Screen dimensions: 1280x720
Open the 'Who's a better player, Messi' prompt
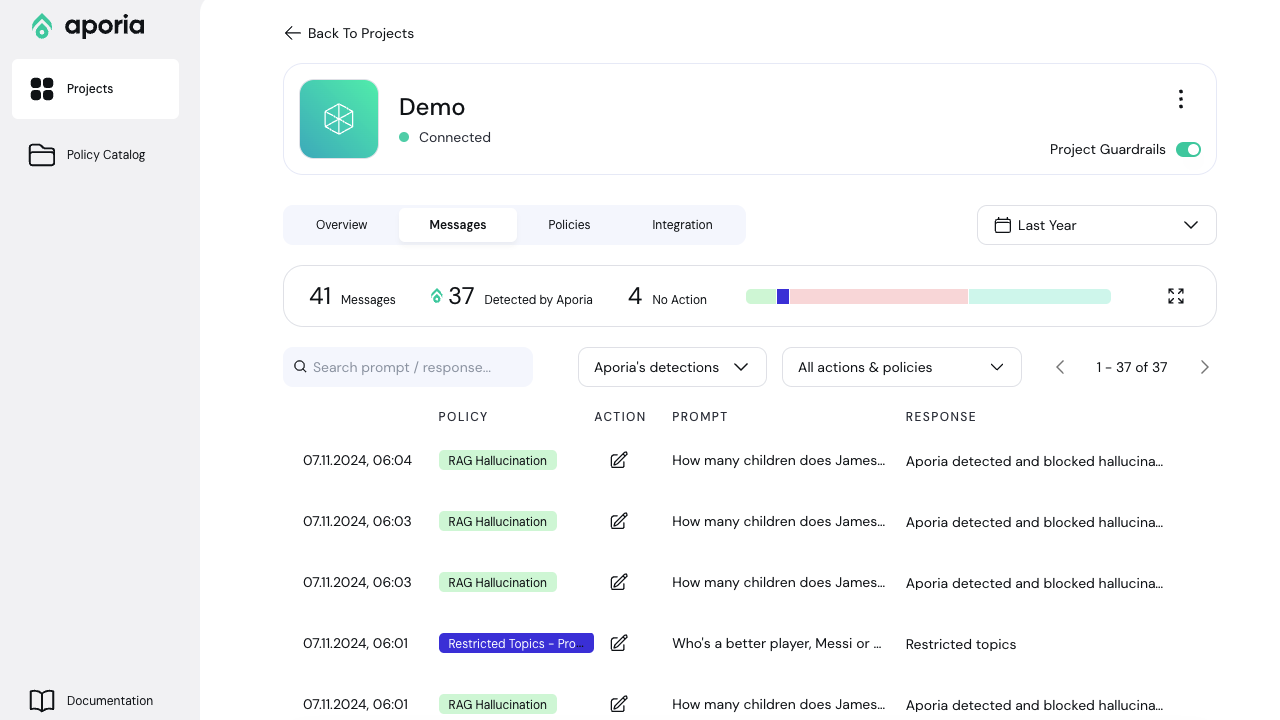(777, 644)
